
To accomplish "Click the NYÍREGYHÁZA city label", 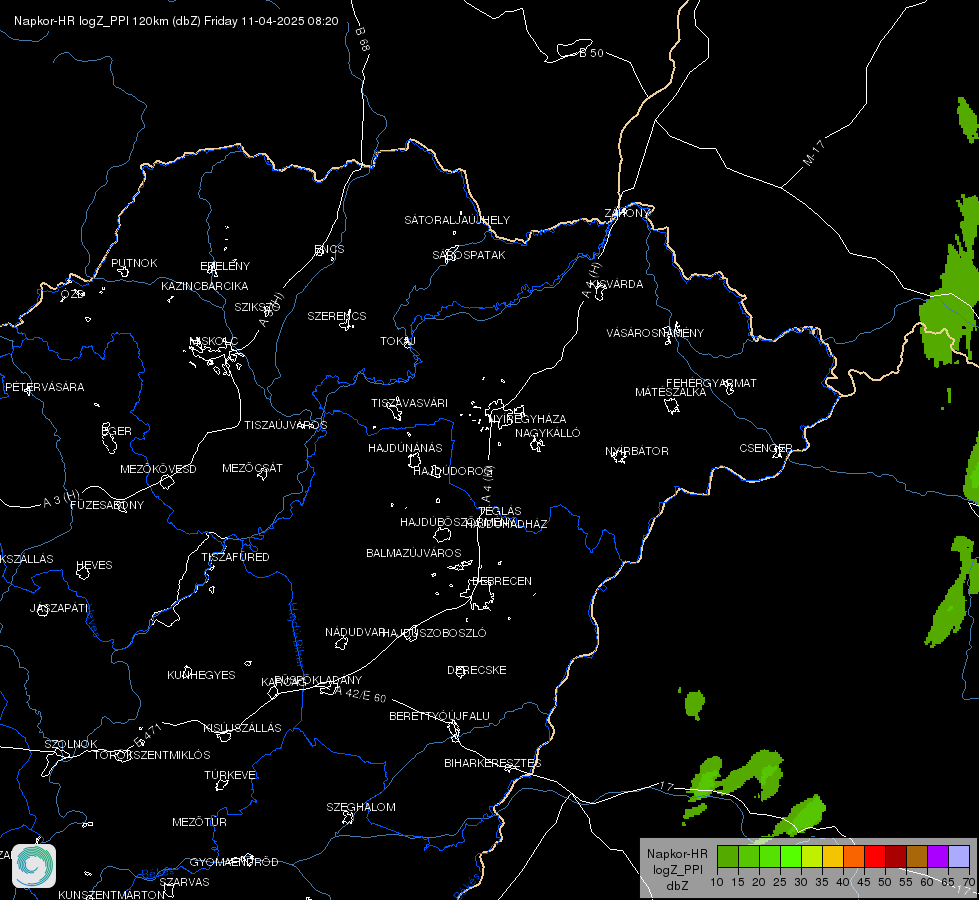I will 528,418.
